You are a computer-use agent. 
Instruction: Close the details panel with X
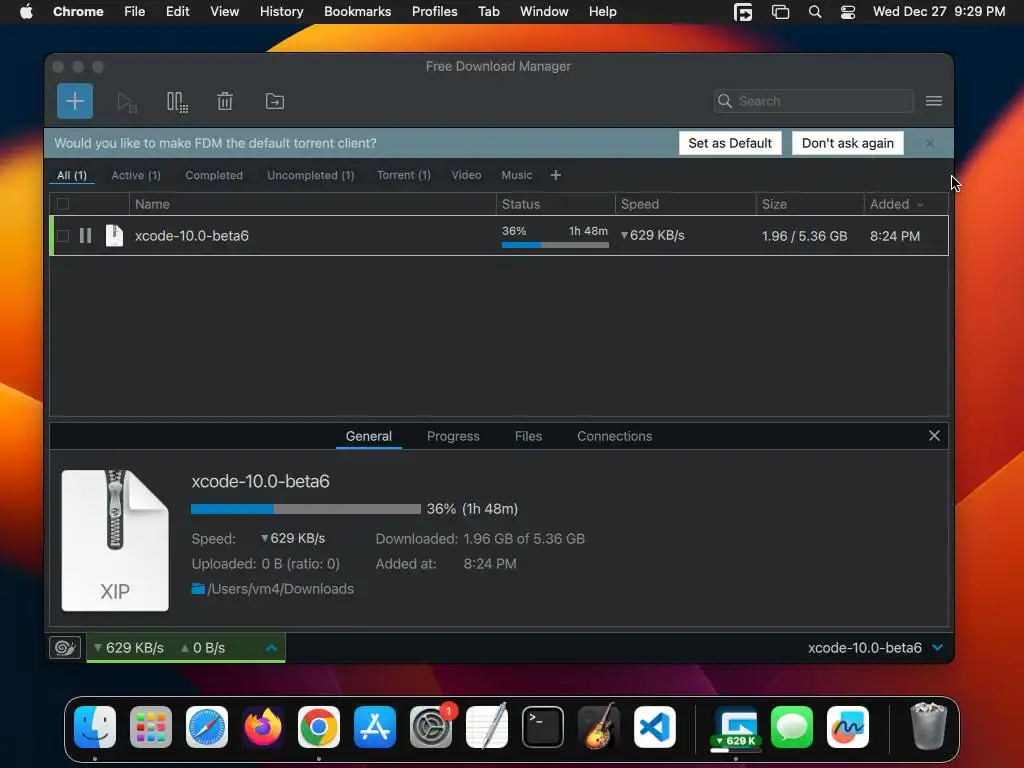(934, 436)
